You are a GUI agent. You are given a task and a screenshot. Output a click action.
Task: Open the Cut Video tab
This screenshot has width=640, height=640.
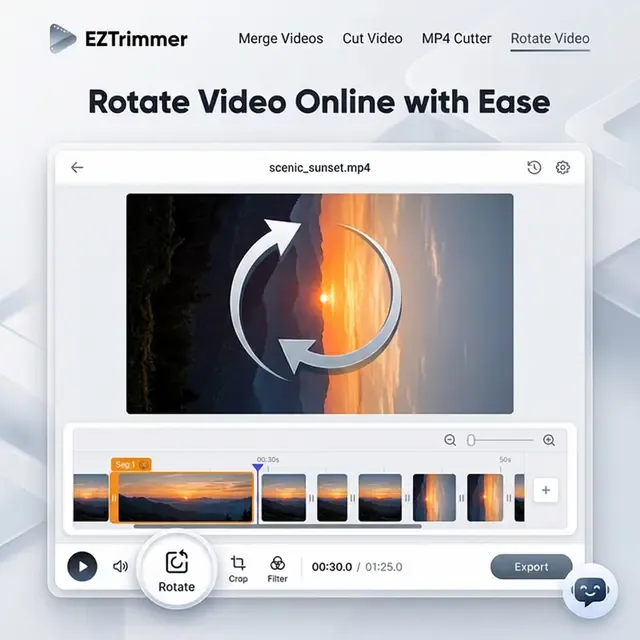point(372,39)
